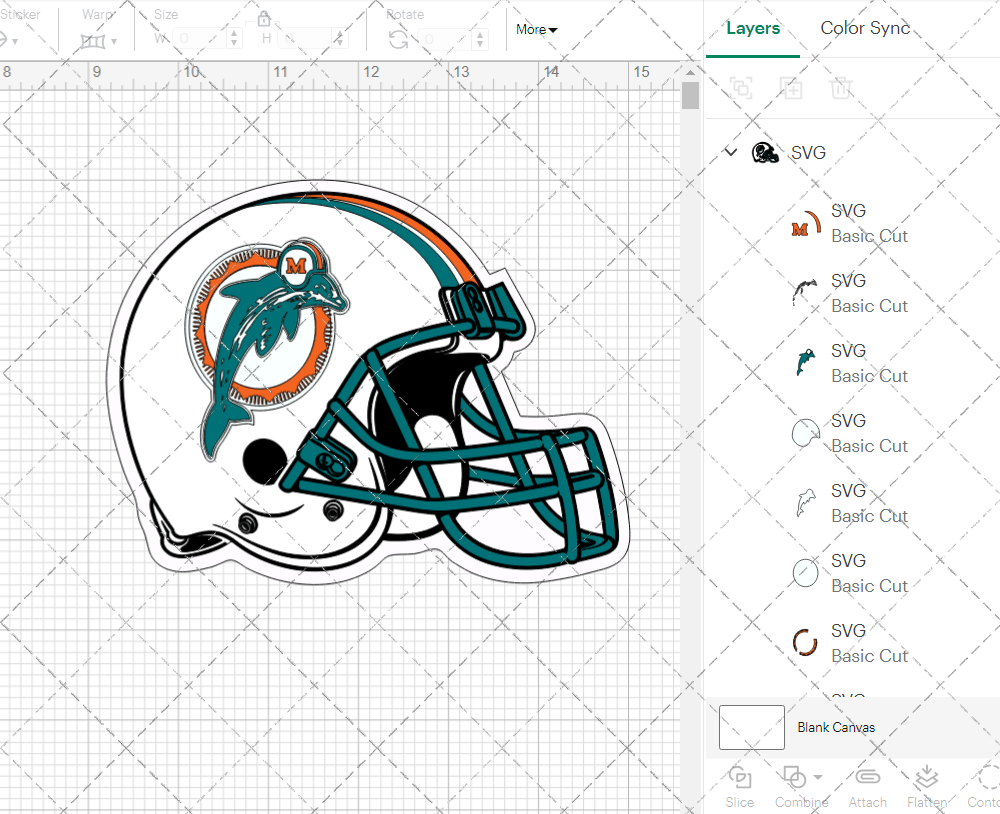Switch to the Color Sync tab
This screenshot has height=814, width=1000.
pyautogui.click(x=865, y=28)
